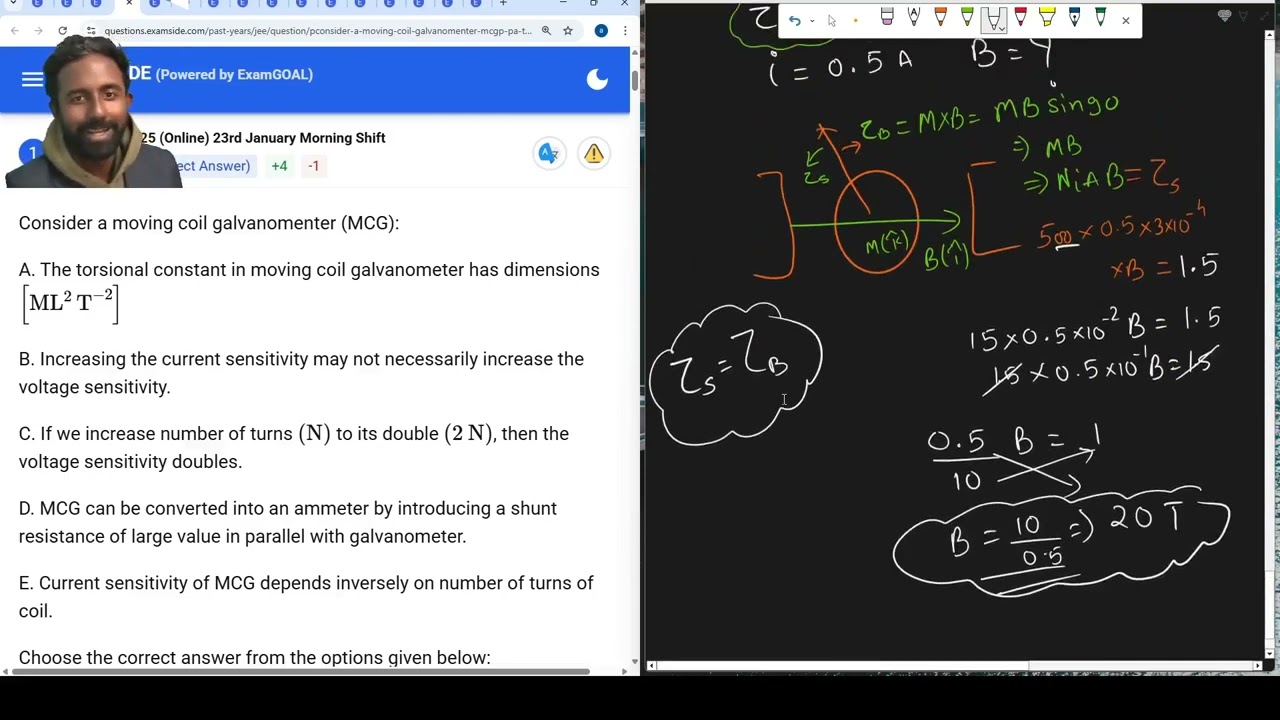This screenshot has height=720, width=1280.
Task: Click the gem icon atop the whiteboard
Action: (1224, 17)
